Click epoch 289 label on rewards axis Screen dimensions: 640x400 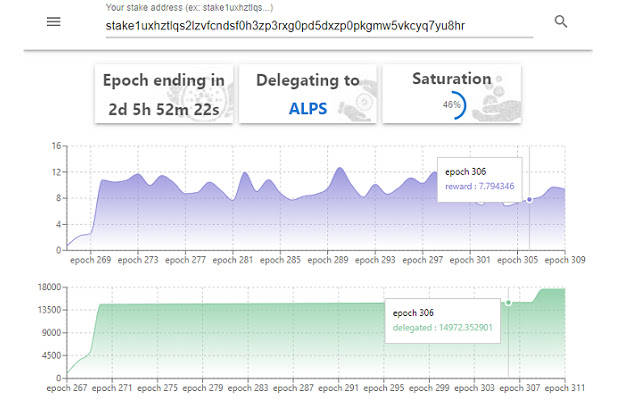[x=327, y=260]
